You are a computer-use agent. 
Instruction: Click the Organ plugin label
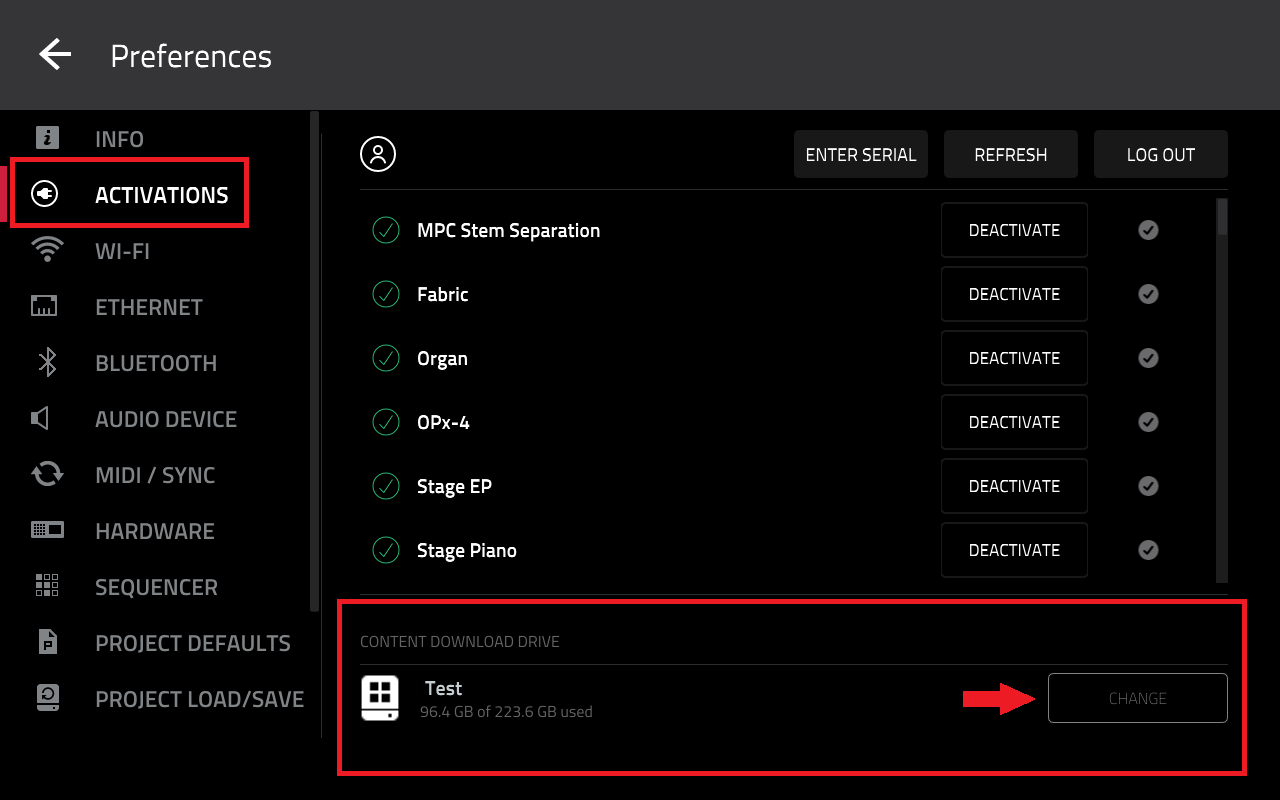[x=442, y=359]
